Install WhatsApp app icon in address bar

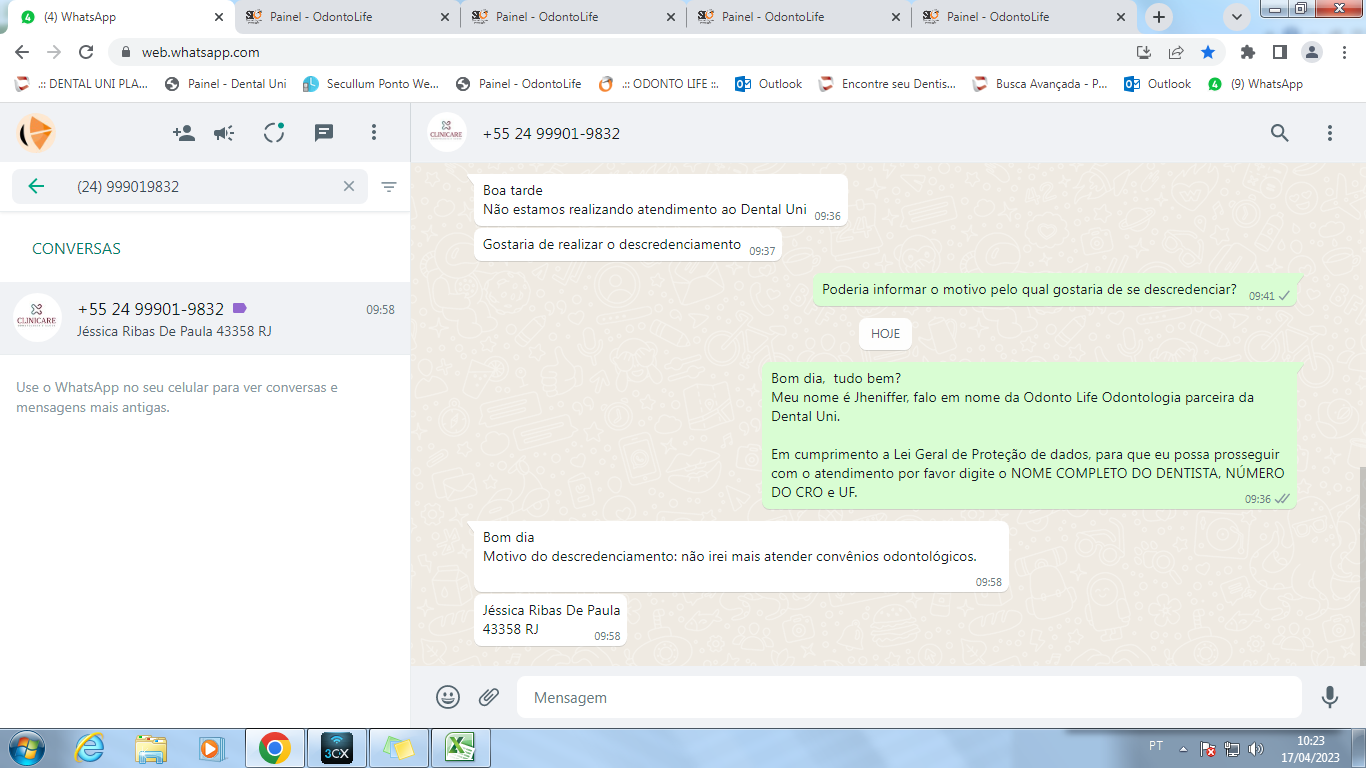point(1144,52)
